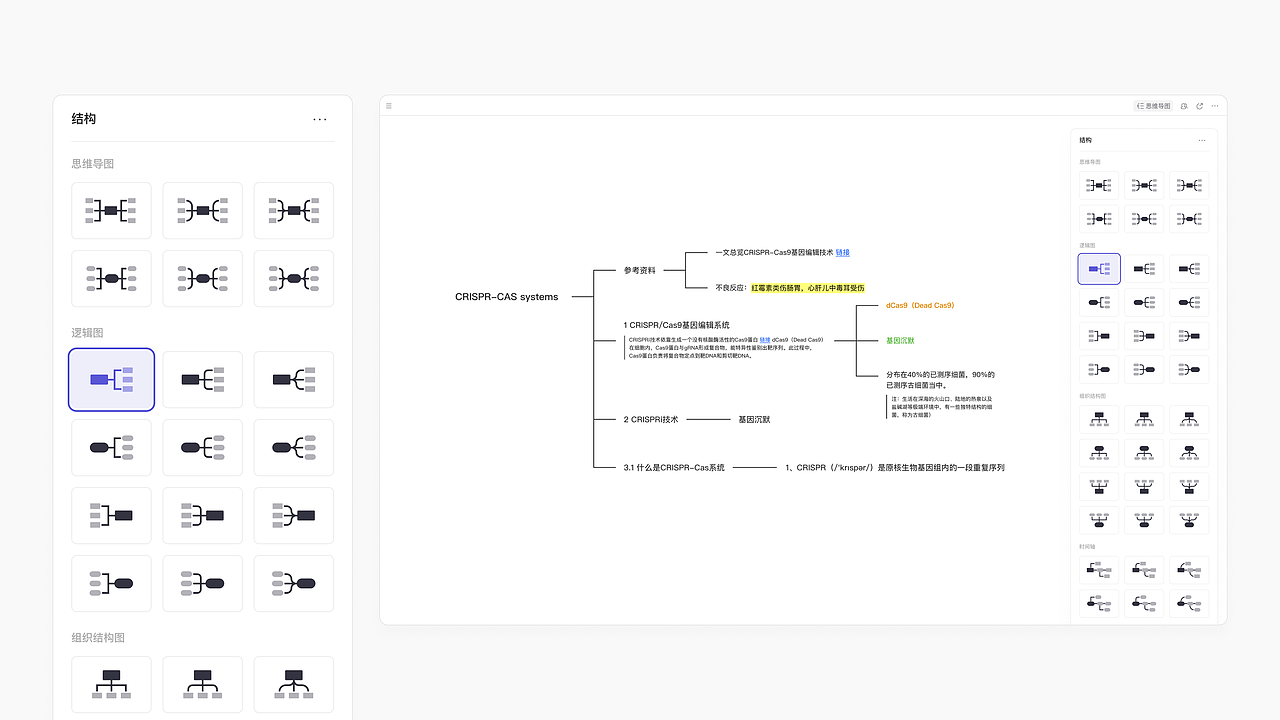App window panel: inverted org chart, oval root, curved connectors
The width and height of the screenshot is (1280, 720).
1189,520
